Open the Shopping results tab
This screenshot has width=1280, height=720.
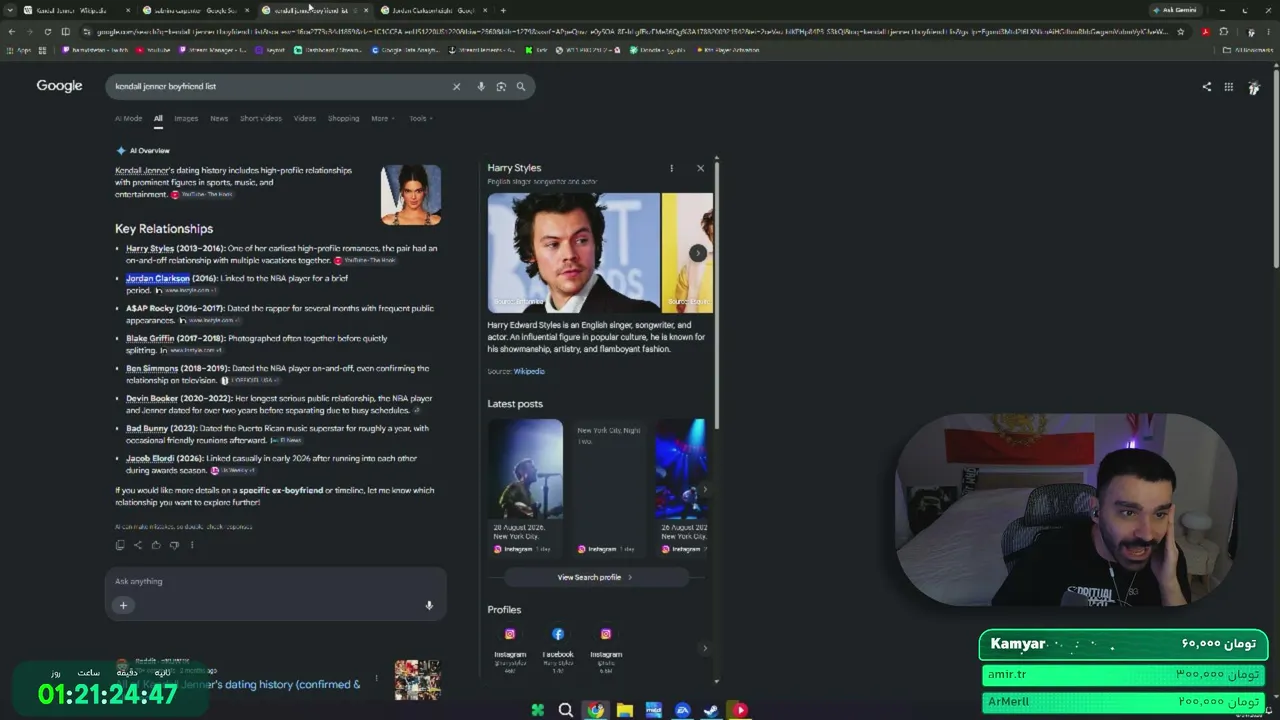tap(343, 118)
